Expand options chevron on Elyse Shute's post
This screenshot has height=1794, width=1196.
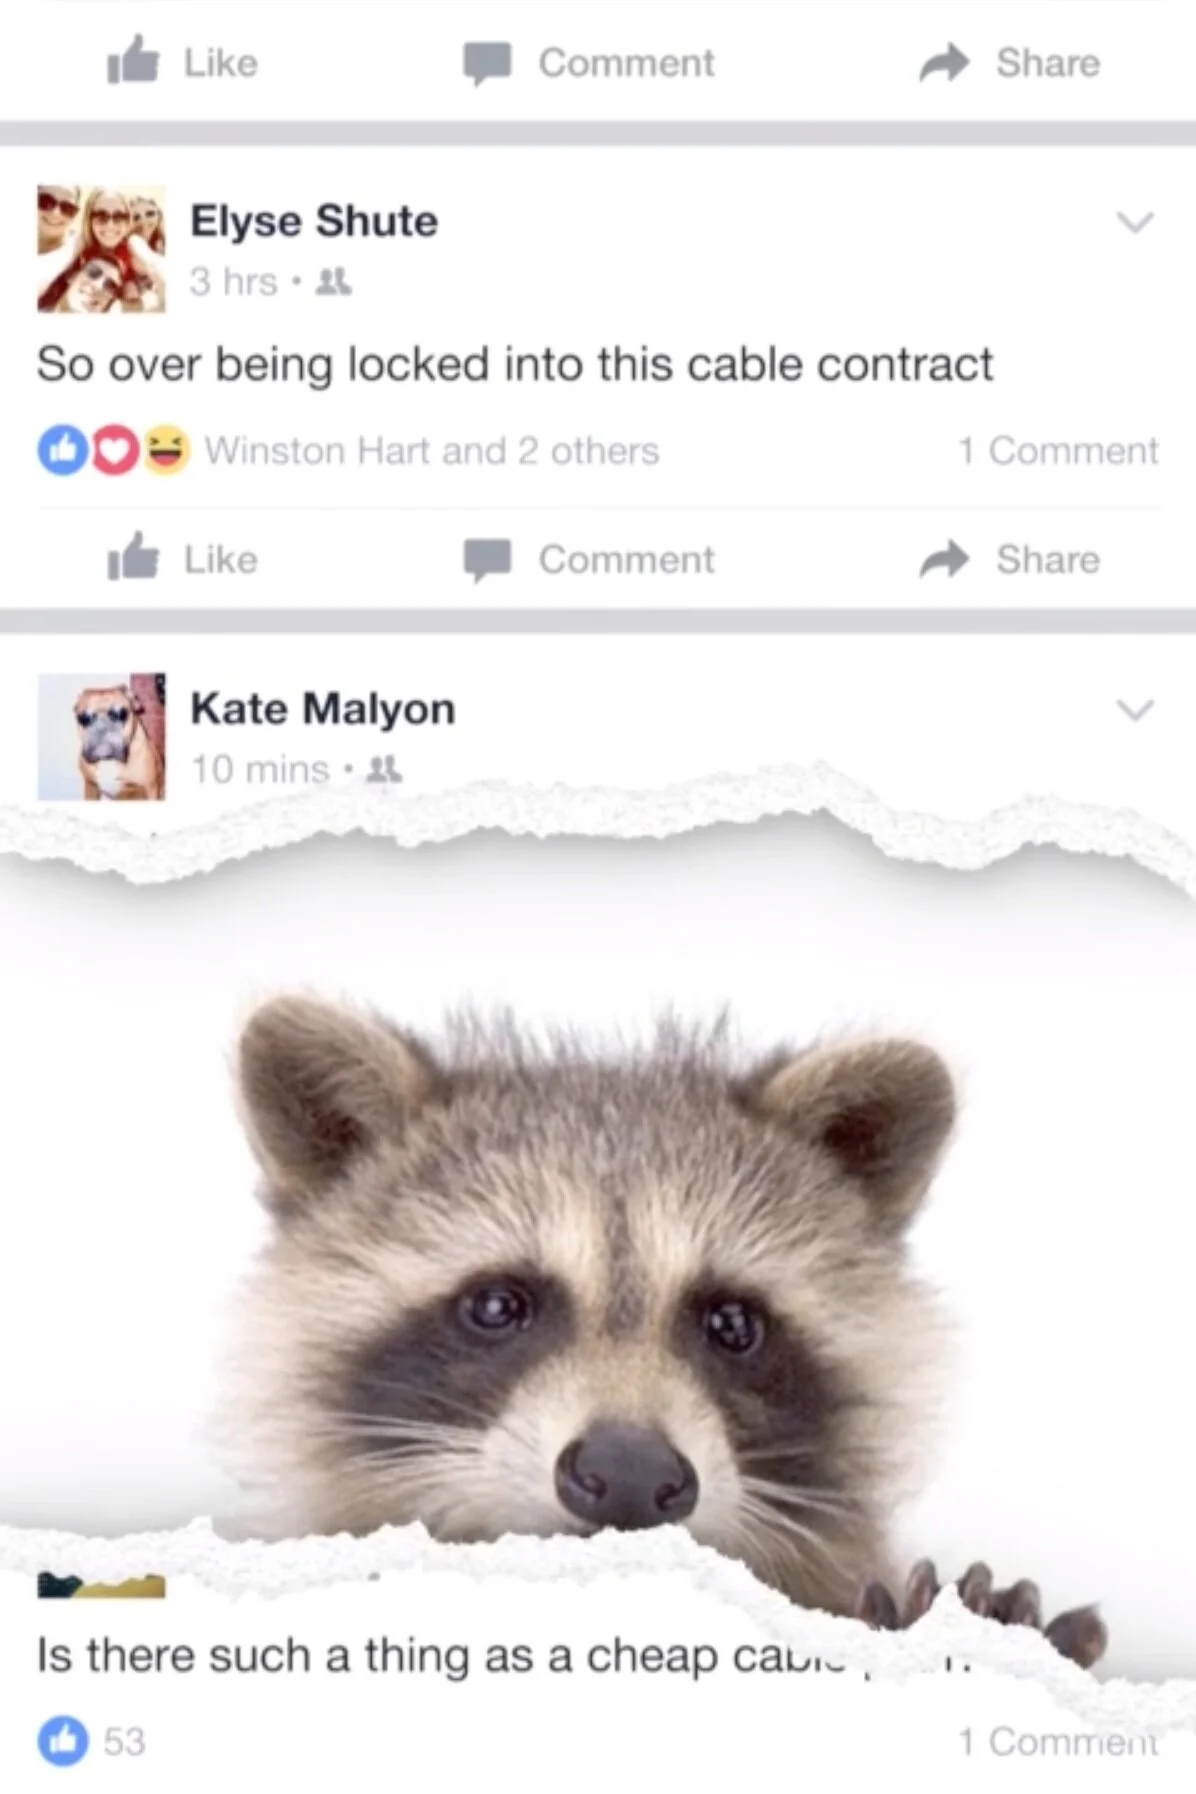point(1135,221)
